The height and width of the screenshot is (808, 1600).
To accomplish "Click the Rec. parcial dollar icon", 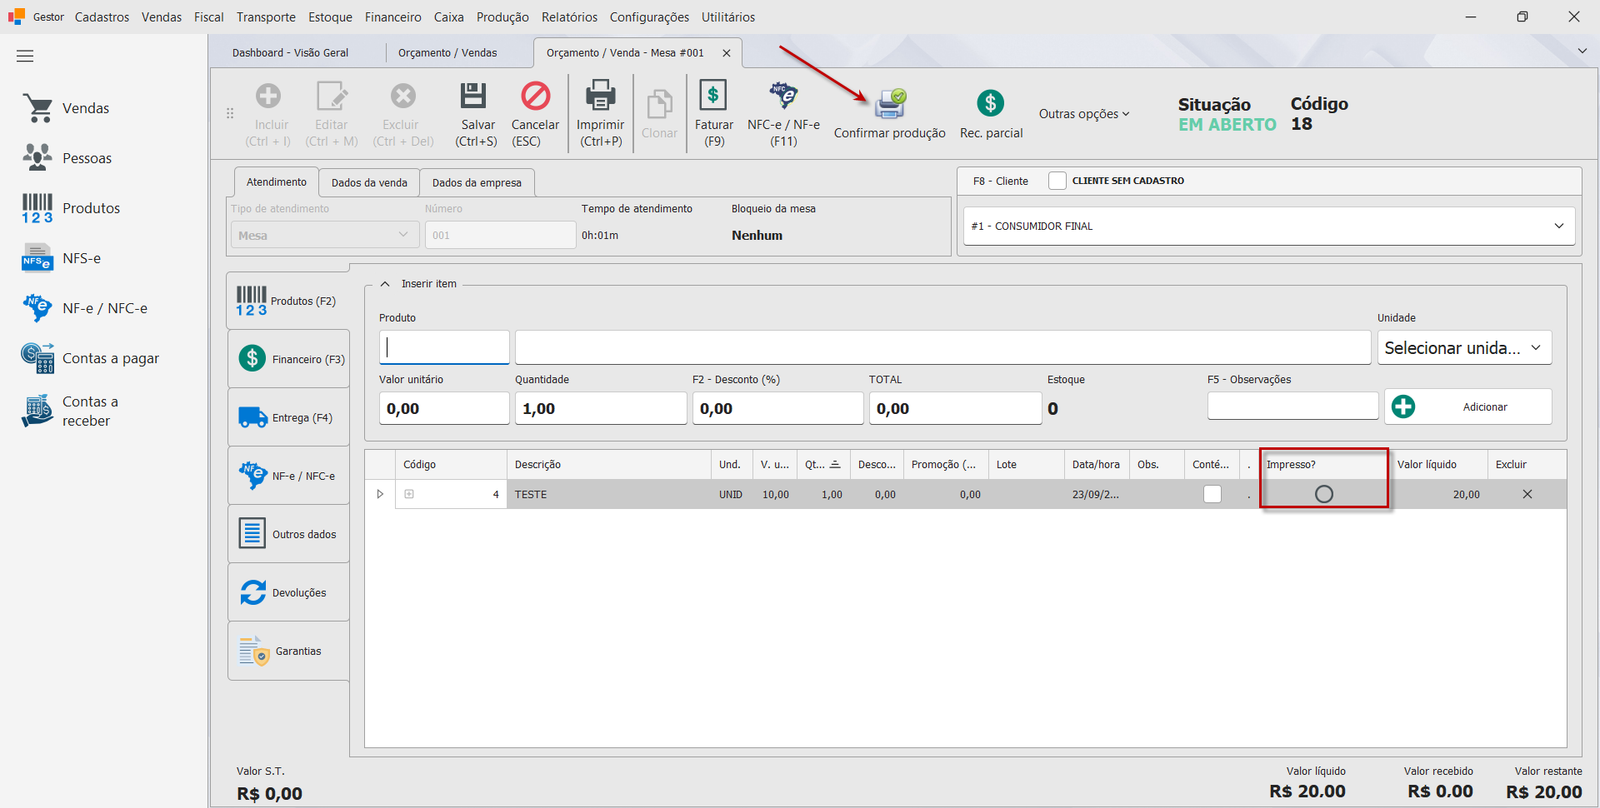I will point(990,103).
